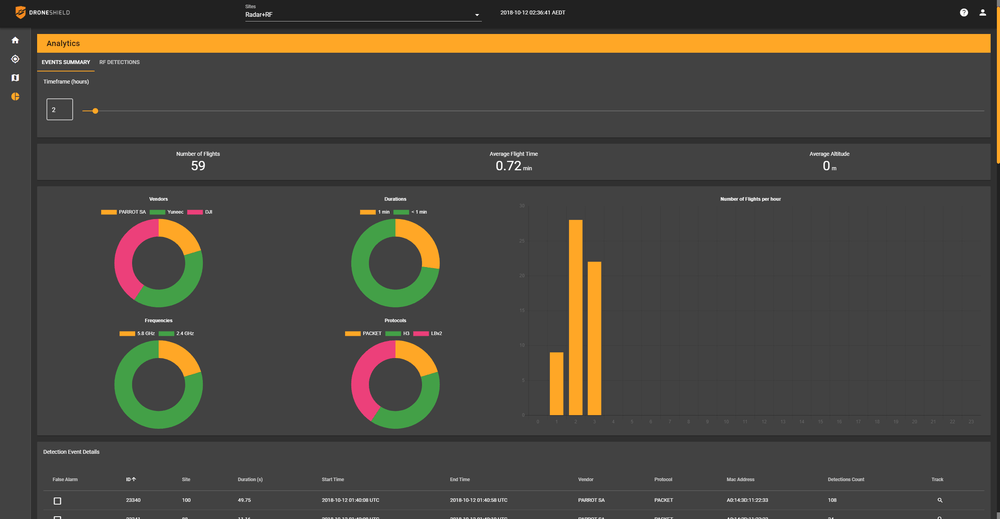
Task: Click the Detections Count column header
Action: click(848, 480)
